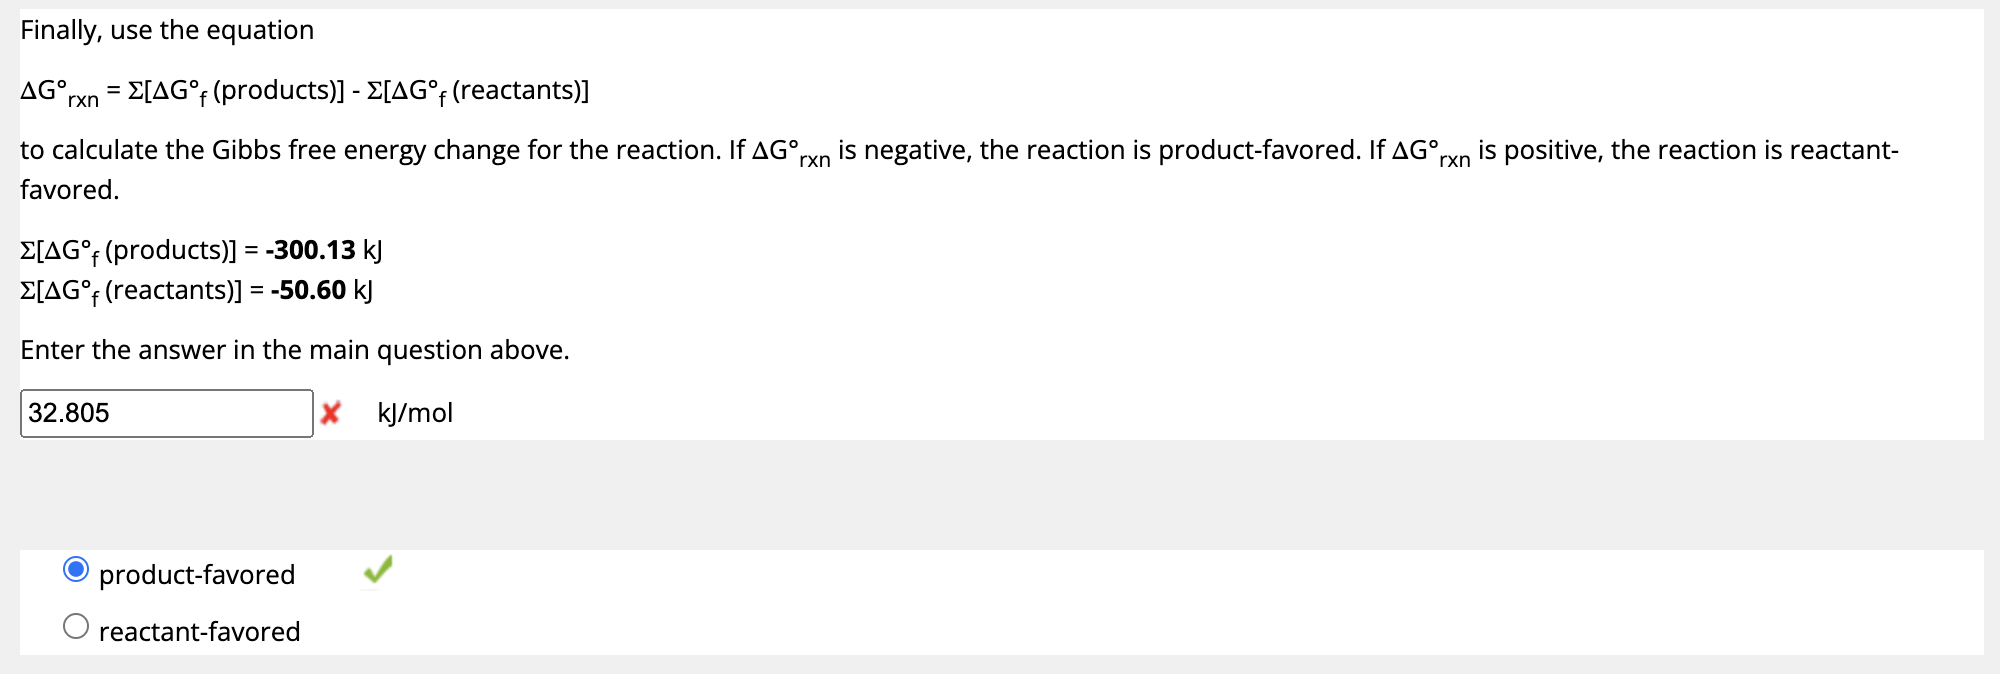
Task: Click the Enter the answer instruction text
Action: pyautogui.click(x=295, y=349)
